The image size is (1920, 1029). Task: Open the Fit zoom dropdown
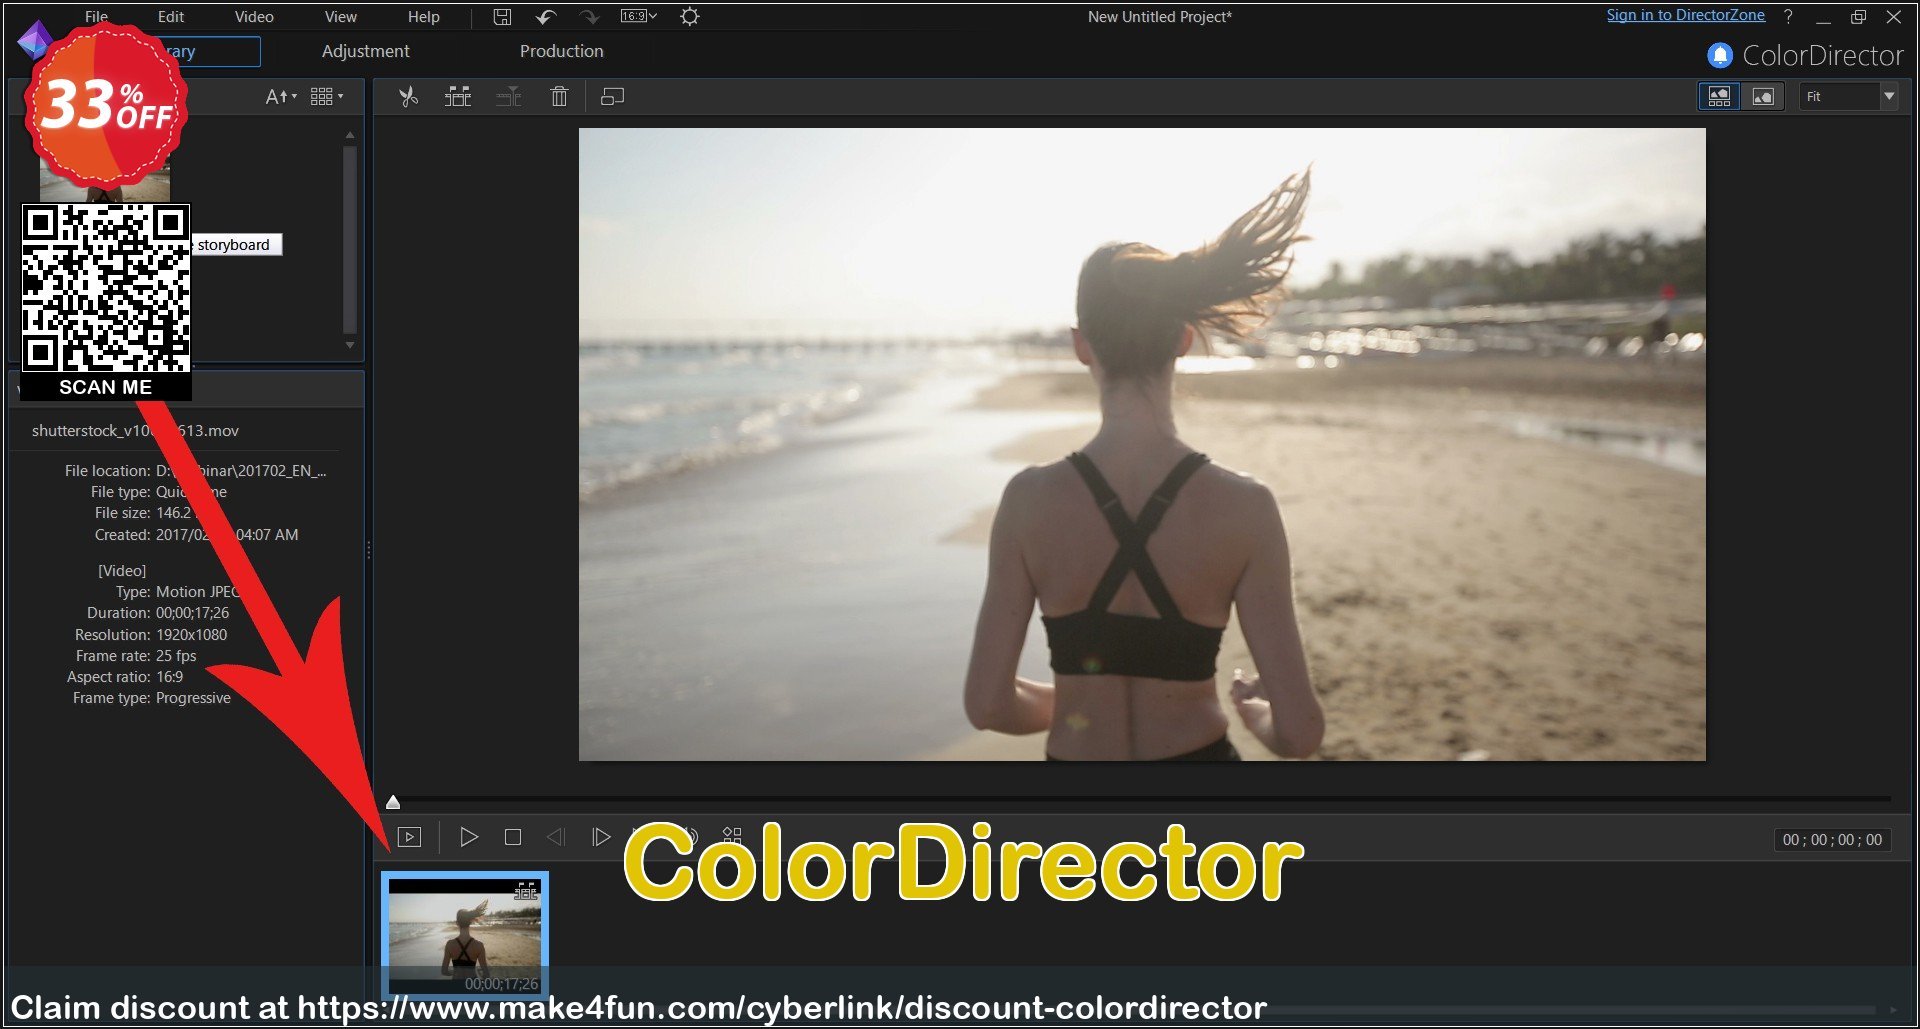tap(1848, 96)
